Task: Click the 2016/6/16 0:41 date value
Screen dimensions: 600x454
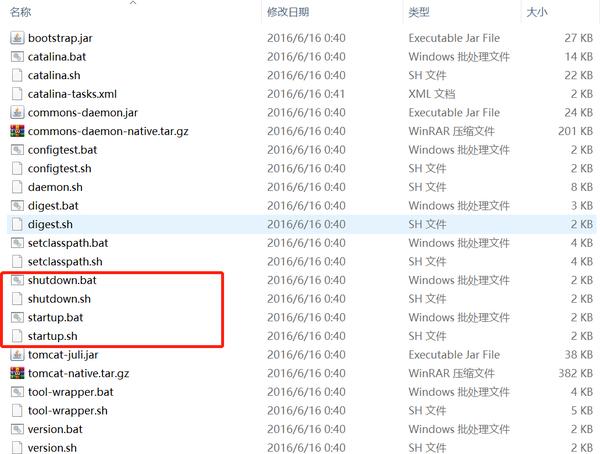Action: (x=306, y=94)
